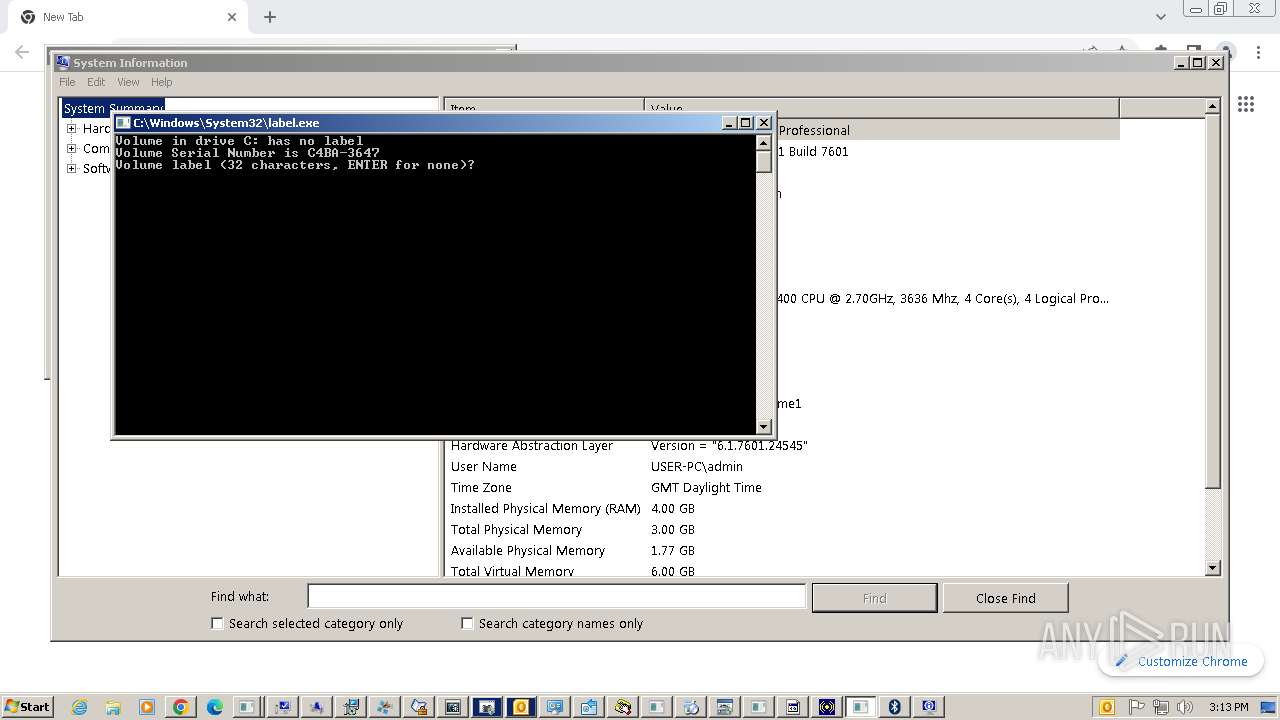Click the Close Find button
The height and width of the screenshot is (720, 1280).
(1005, 598)
